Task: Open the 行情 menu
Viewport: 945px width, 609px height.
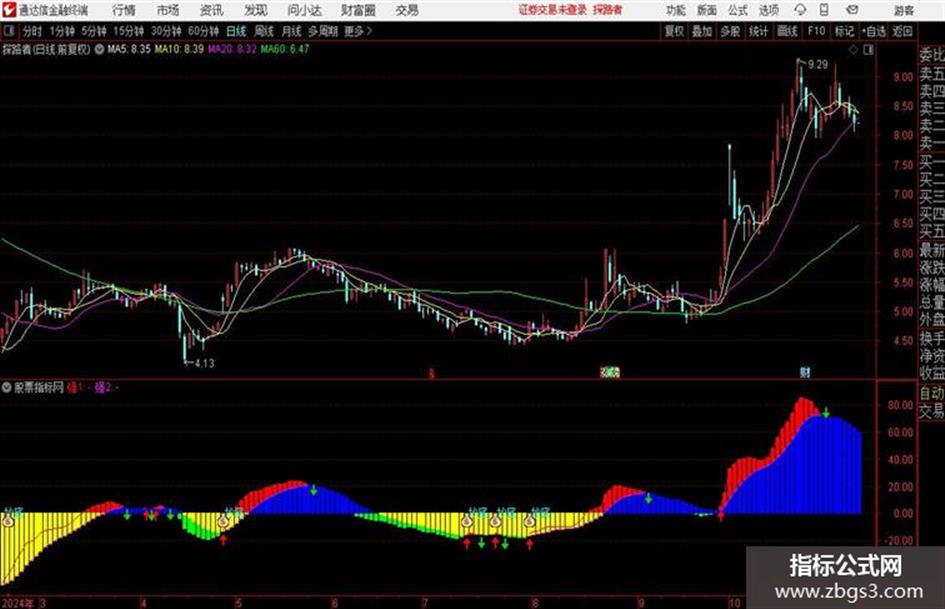Action: tap(124, 10)
